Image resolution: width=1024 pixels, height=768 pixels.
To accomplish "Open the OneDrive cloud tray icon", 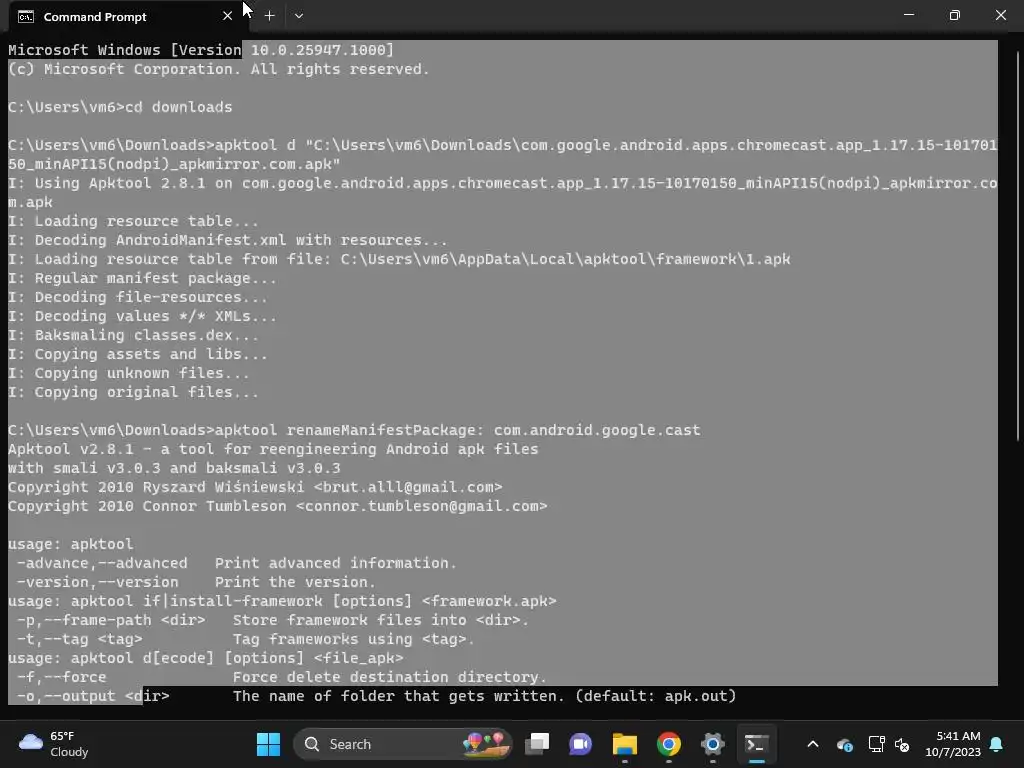I will [x=844, y=744].
